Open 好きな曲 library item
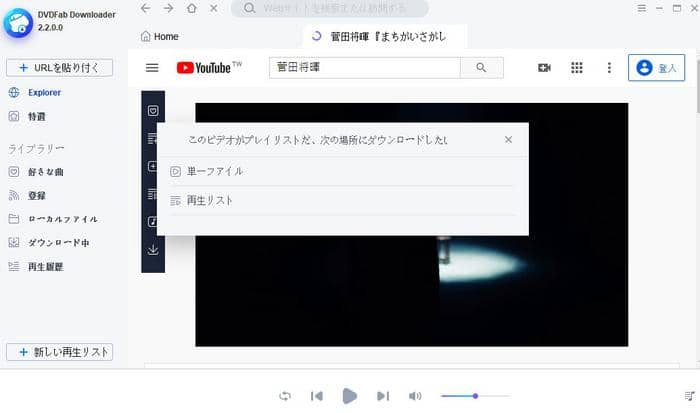Image resolution: width=700 pixels, height=413 pixels. click(36, 172)
